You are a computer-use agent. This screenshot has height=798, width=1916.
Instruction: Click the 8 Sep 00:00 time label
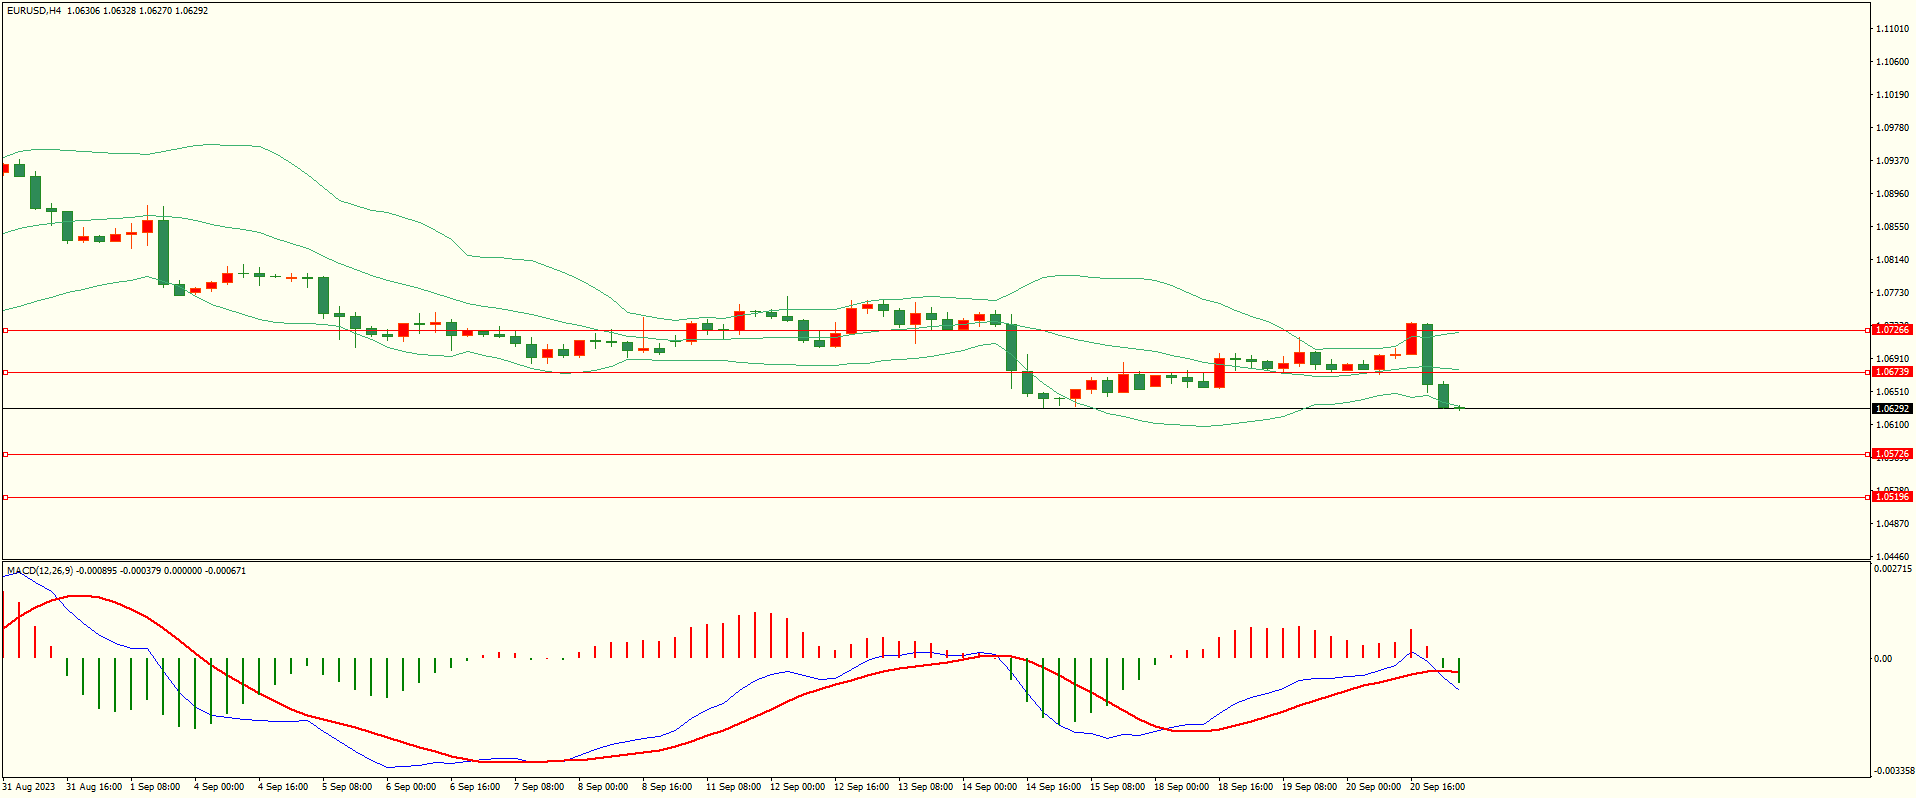(x=603, y=787)
